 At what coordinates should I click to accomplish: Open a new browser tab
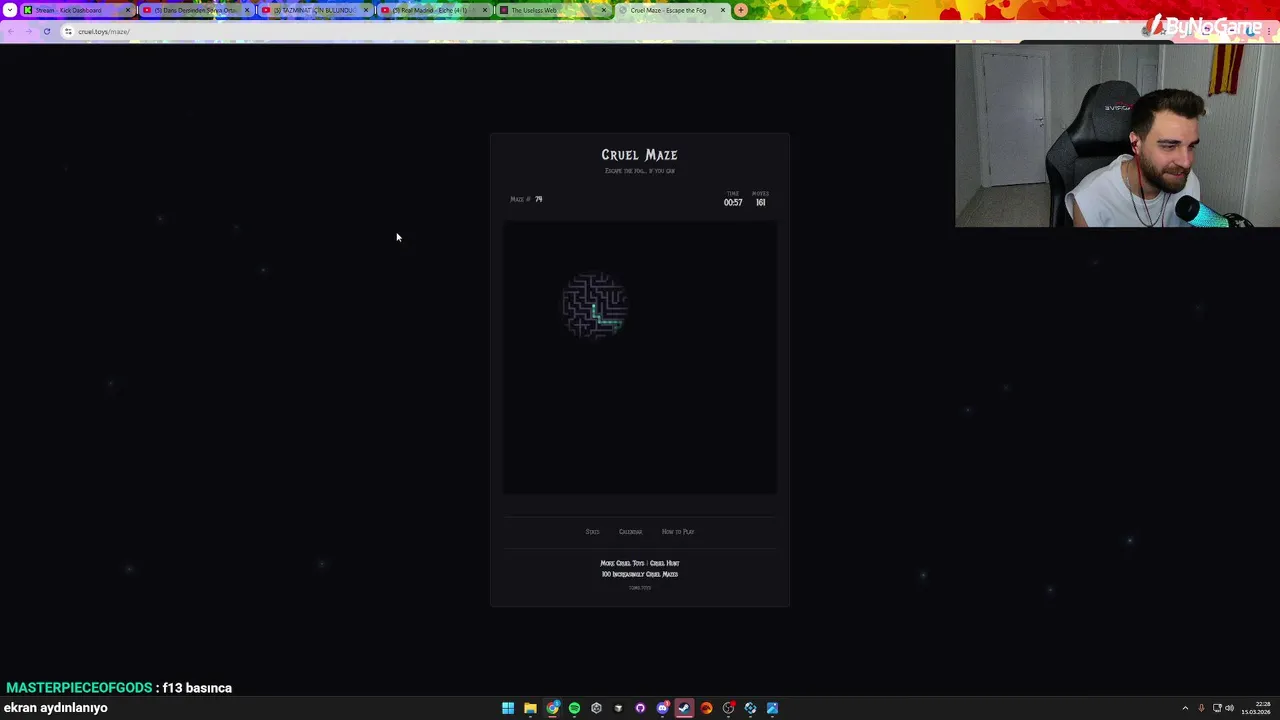tap(741, 10)
